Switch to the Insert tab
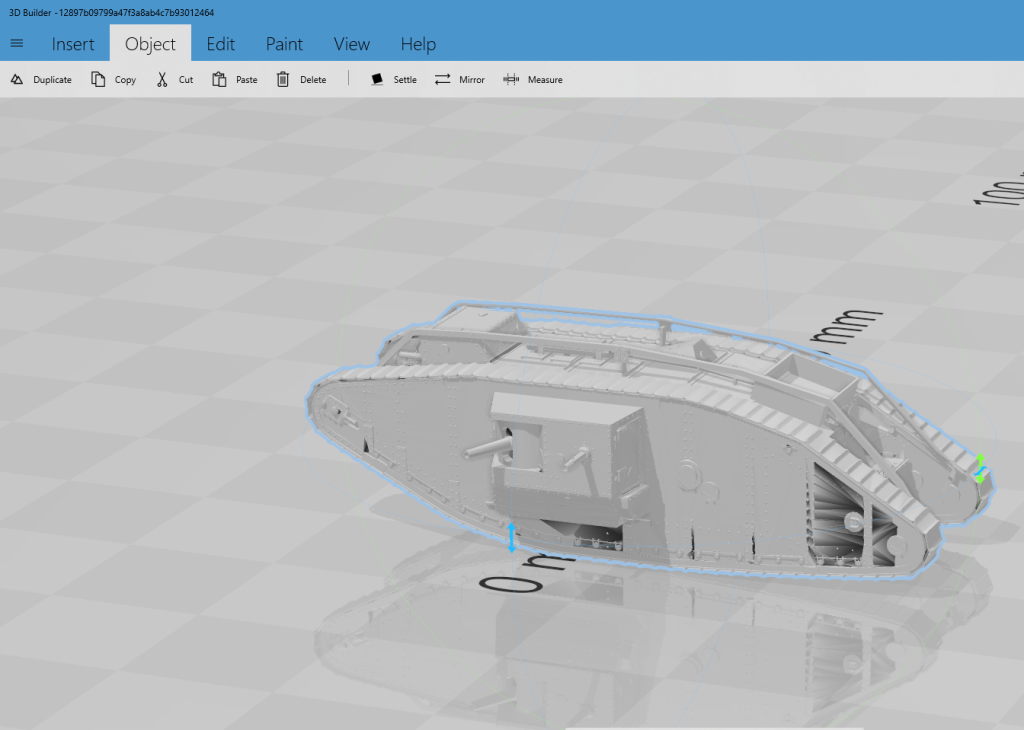This screenshot has width=1024, height=730. click(x=73, y=44)
